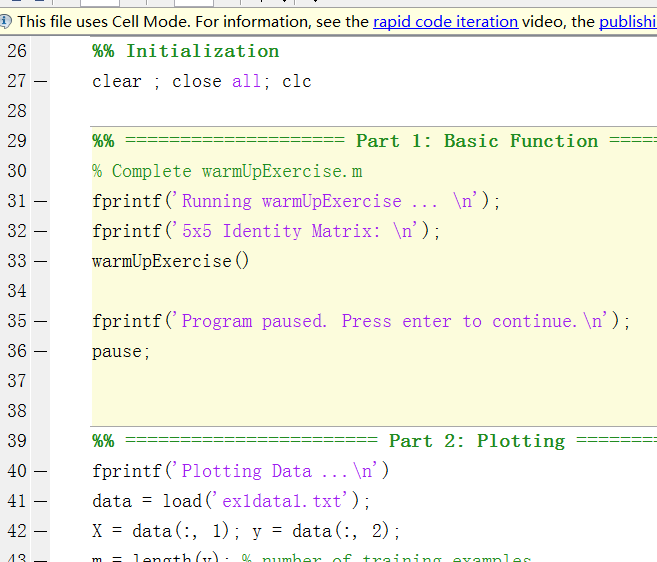This screenshot has width=657, height=562.
Task: Open the rapid code iteration video link
Action: click(445, 21)
